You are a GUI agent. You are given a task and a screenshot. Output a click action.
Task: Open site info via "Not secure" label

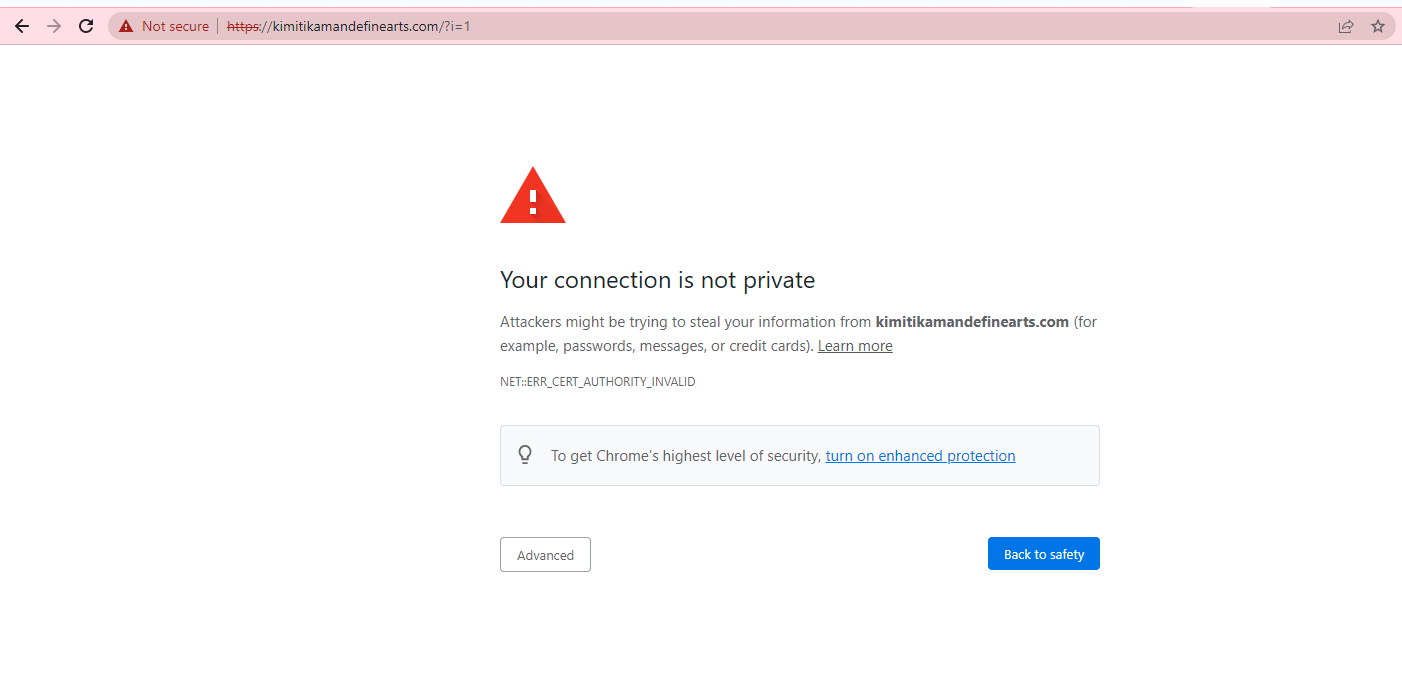[175, 26]
